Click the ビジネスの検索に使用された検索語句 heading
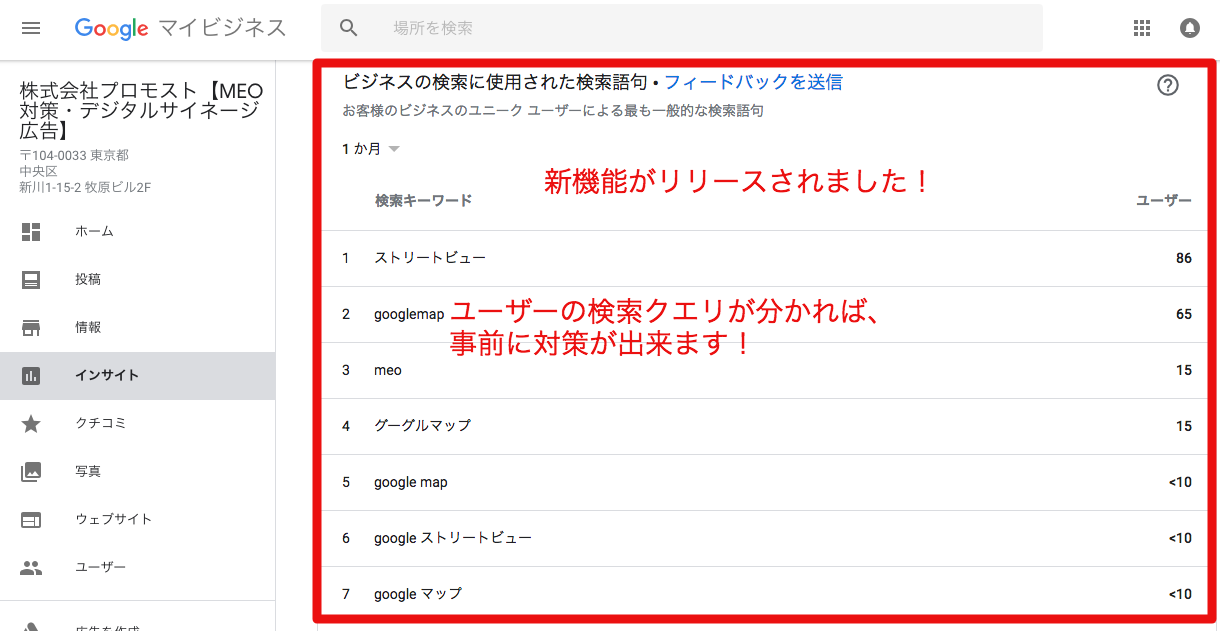The image size is (1220, 631). pos(495,82)
